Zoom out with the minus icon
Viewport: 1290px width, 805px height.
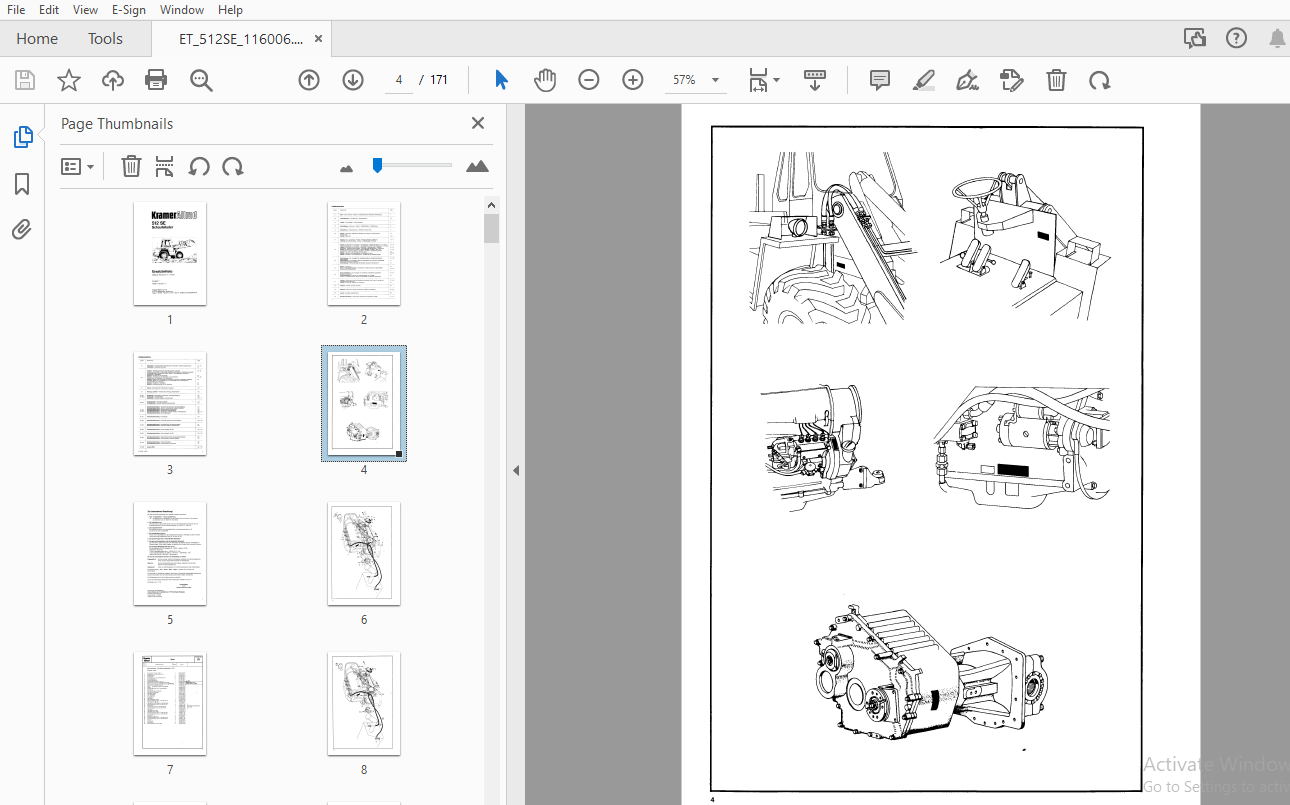tap(589, 80)
